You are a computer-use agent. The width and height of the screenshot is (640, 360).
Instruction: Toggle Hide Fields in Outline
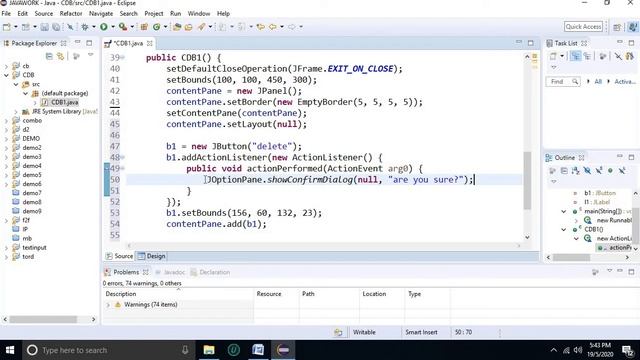587,170
